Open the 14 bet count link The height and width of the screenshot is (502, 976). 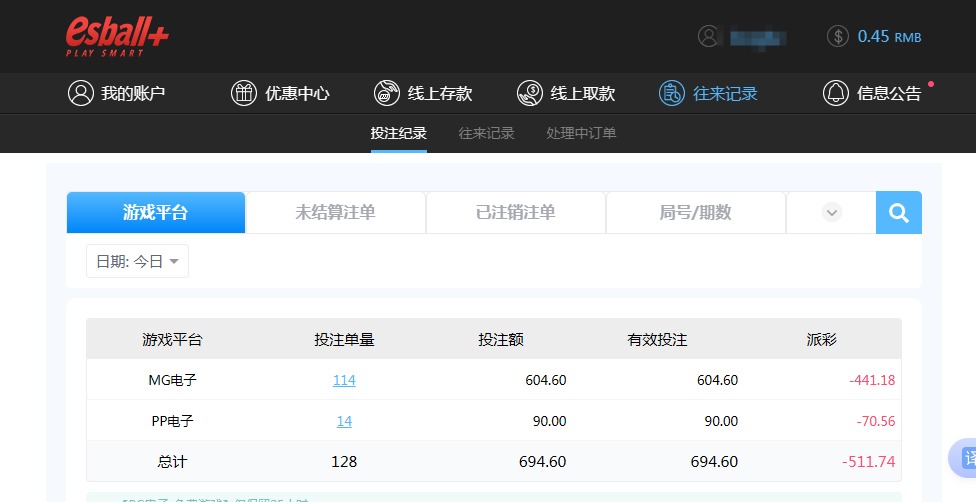[x=344, y=421]
